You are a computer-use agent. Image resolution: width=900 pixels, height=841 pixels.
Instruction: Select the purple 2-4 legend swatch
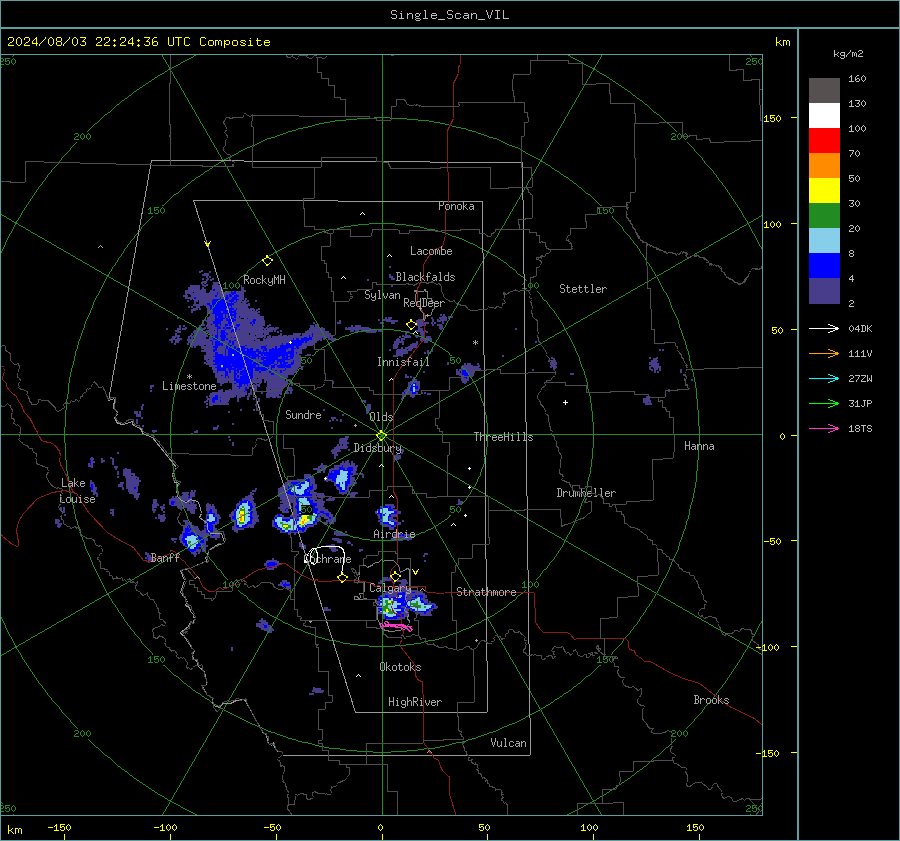pos(824,290)
